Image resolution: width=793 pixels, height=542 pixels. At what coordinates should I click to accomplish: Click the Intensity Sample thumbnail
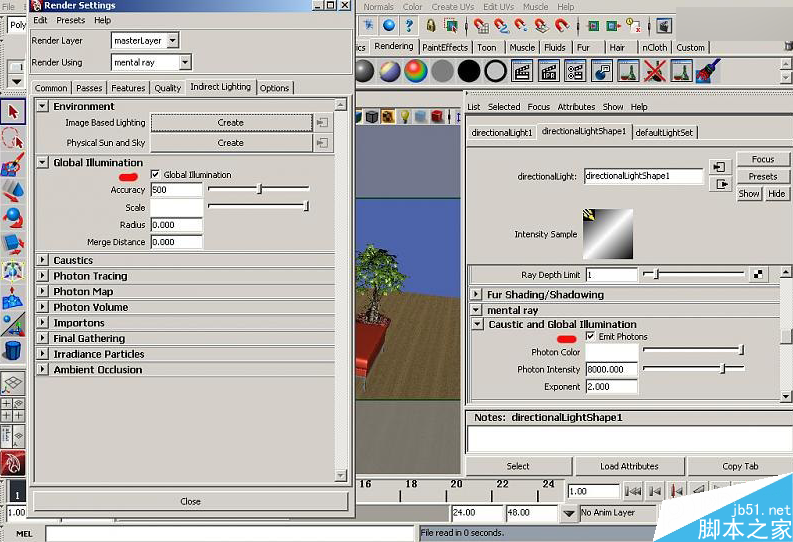coord(608,234)
